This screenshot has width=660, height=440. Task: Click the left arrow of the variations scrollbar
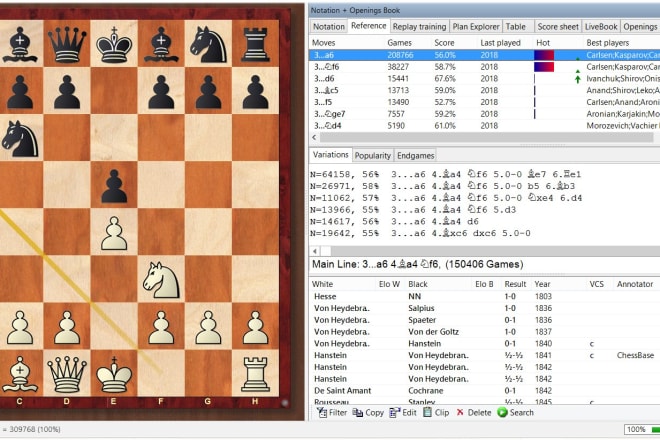(x=314, y=251)
